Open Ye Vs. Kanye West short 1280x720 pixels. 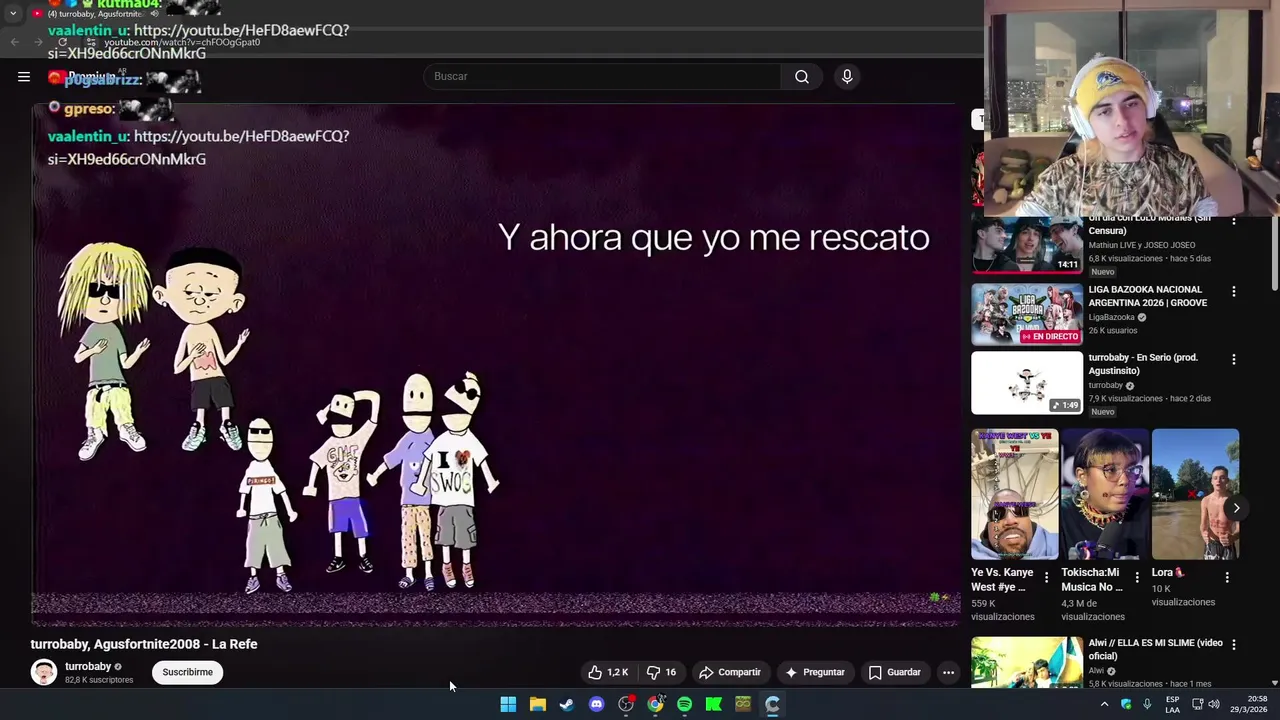coord(1014,494)
